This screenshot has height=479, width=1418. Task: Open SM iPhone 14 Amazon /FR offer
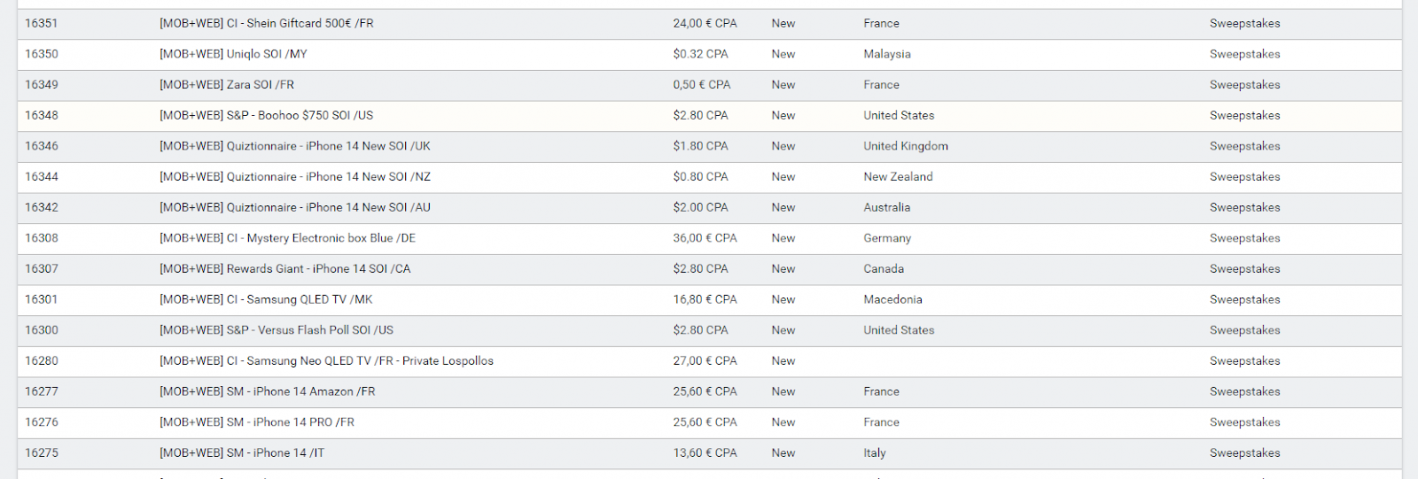click(267, 391)
